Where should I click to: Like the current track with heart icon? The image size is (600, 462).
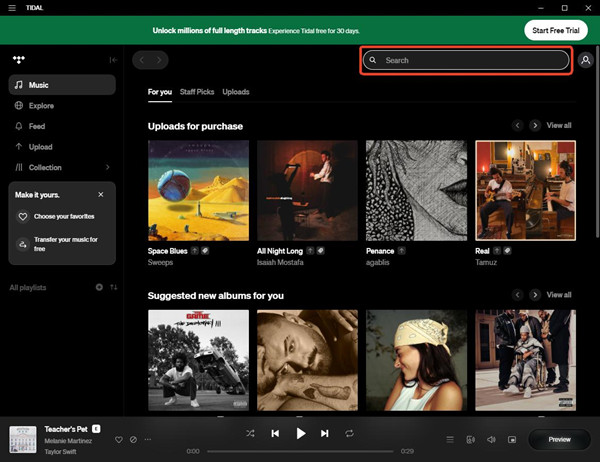point(119,439)
